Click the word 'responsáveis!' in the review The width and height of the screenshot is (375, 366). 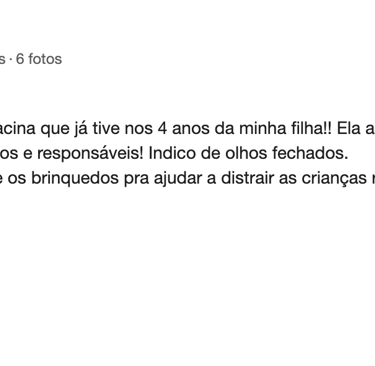[90, 154]
